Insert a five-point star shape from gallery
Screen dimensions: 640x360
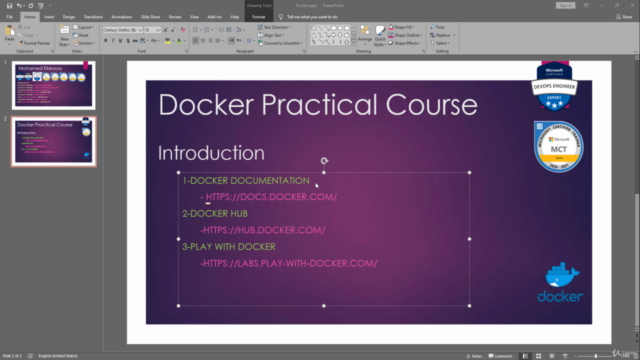tap(347, 42)
